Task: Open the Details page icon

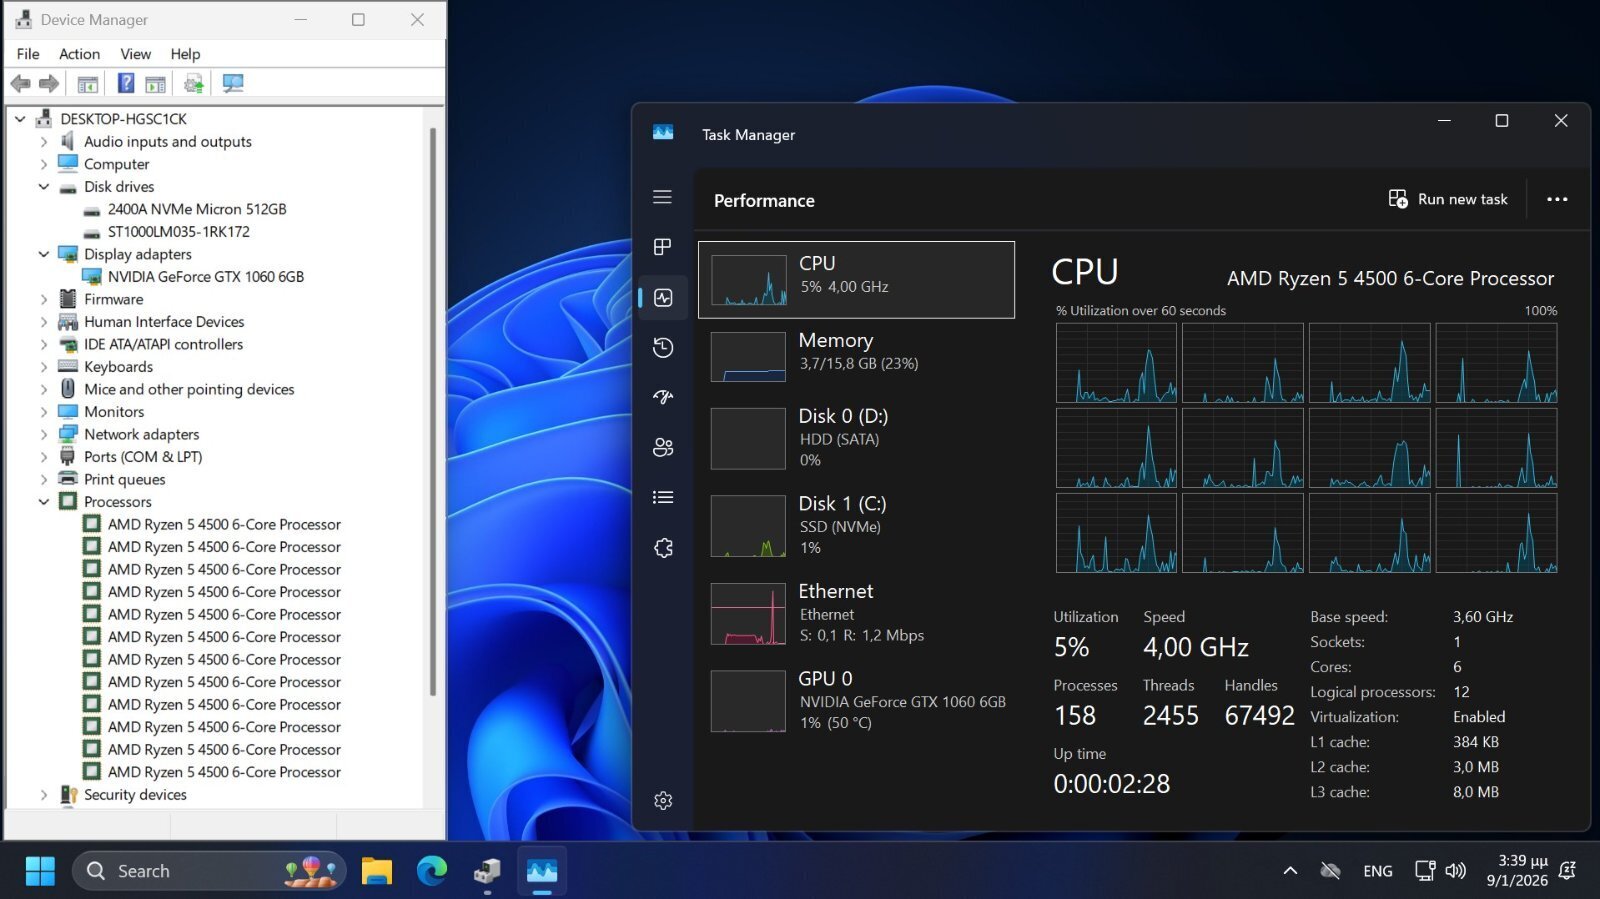Action: point(662,497)
